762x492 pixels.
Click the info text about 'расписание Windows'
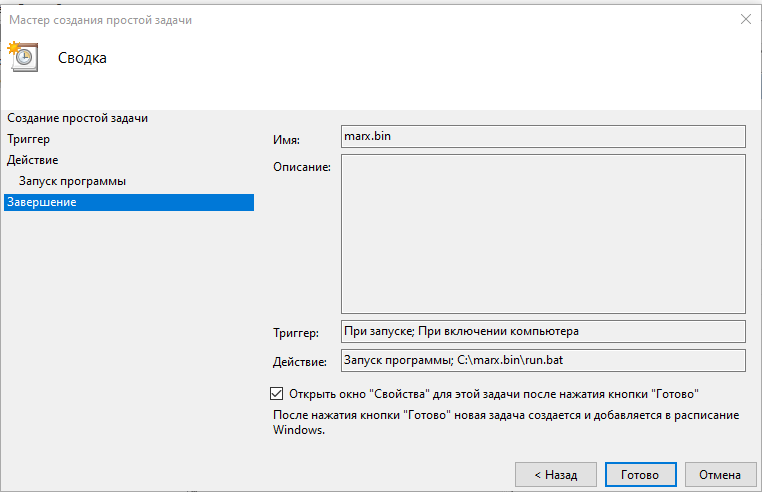[x=506, y=422]
